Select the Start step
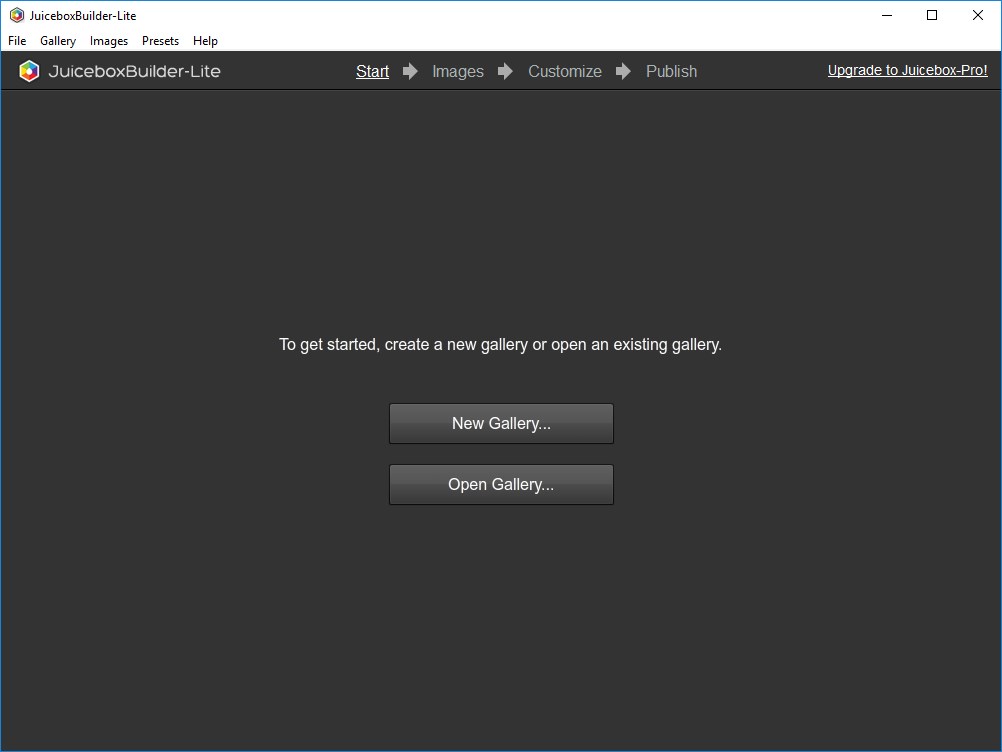Image resolution: width=1002 pixels, height=752 pixels. (372, 71)
